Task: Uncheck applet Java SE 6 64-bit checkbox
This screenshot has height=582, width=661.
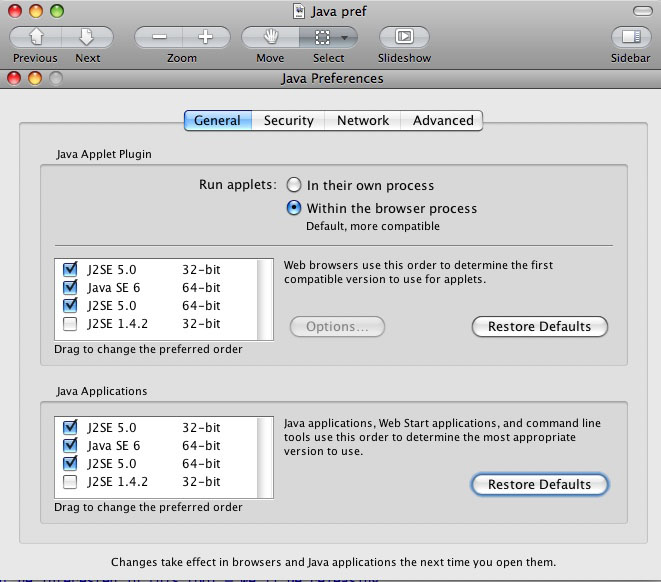Action: [70, 287]
